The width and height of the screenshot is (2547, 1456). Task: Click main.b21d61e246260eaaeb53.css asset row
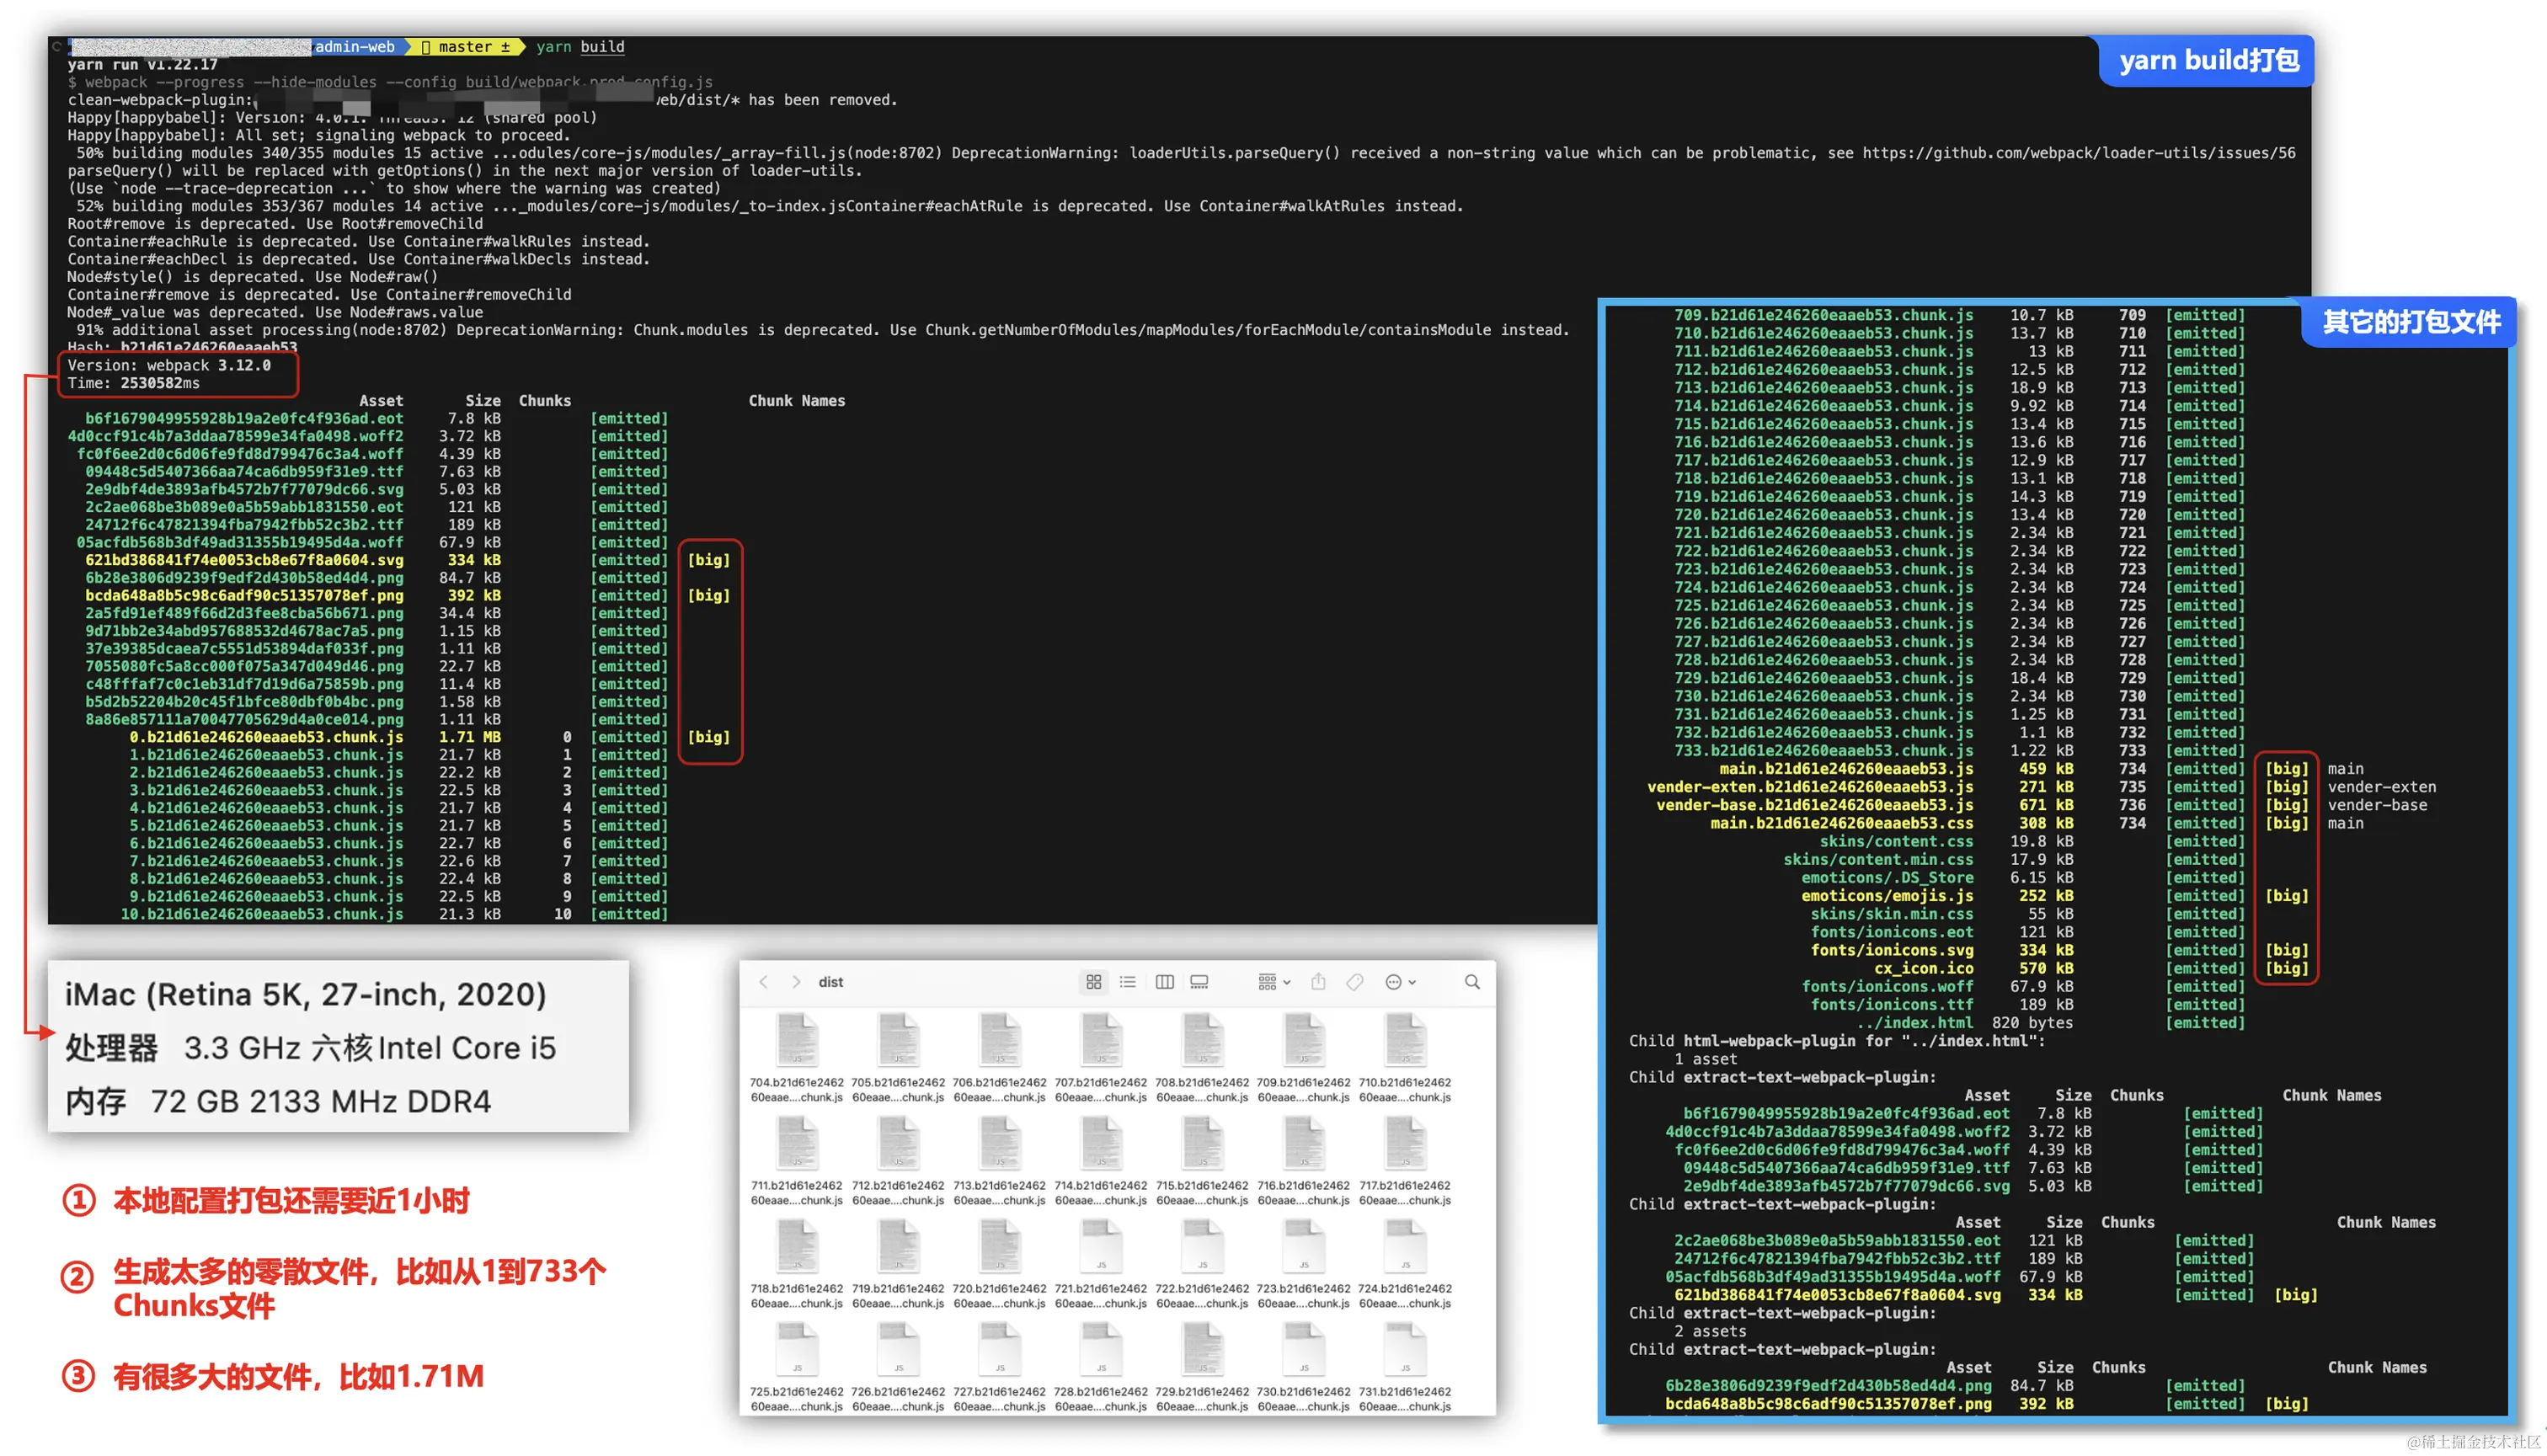point(2037,824)
